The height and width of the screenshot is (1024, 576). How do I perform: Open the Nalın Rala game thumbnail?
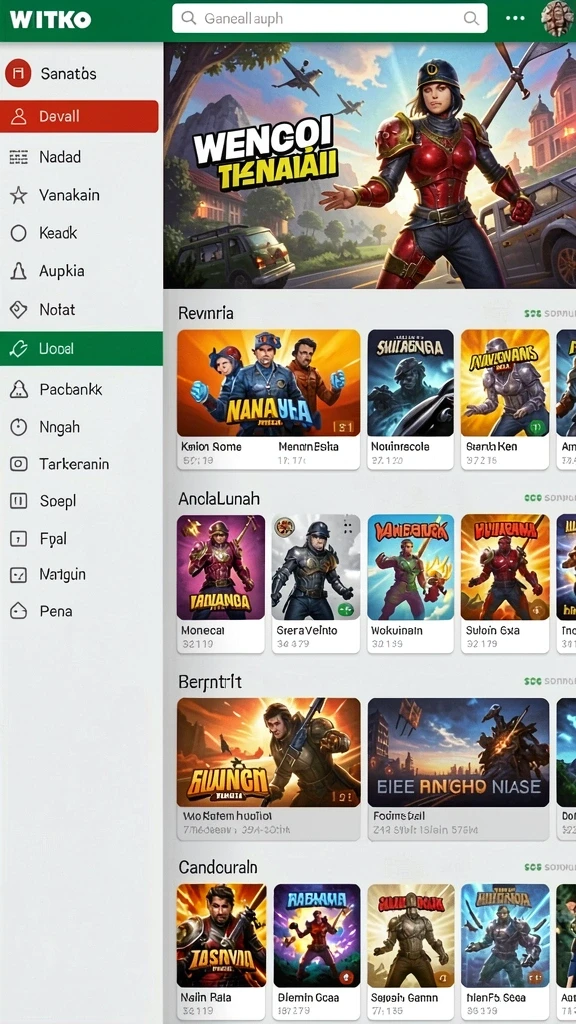[x=221, y=935]
